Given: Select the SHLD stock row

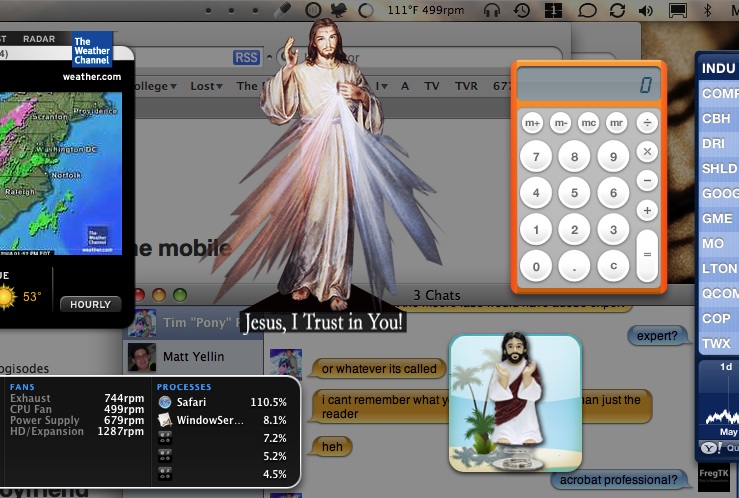Looking at the screenshot, I should click(x=718, y=168).
